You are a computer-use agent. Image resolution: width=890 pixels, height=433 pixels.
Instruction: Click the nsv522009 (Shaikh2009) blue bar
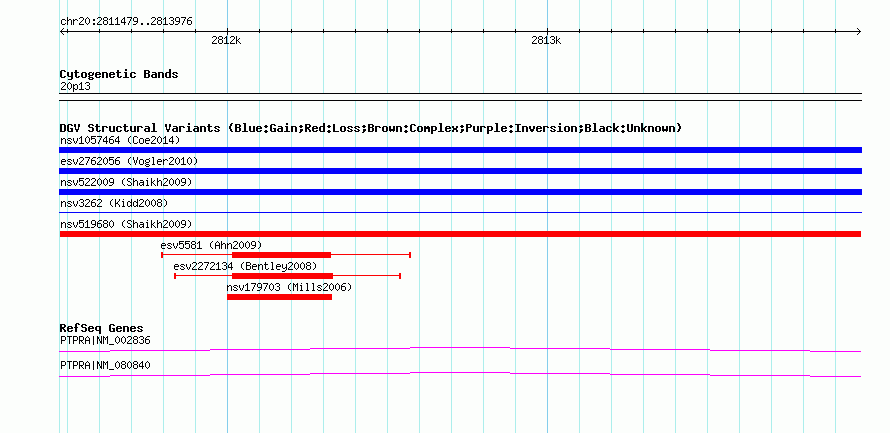[x=460, y=192]
